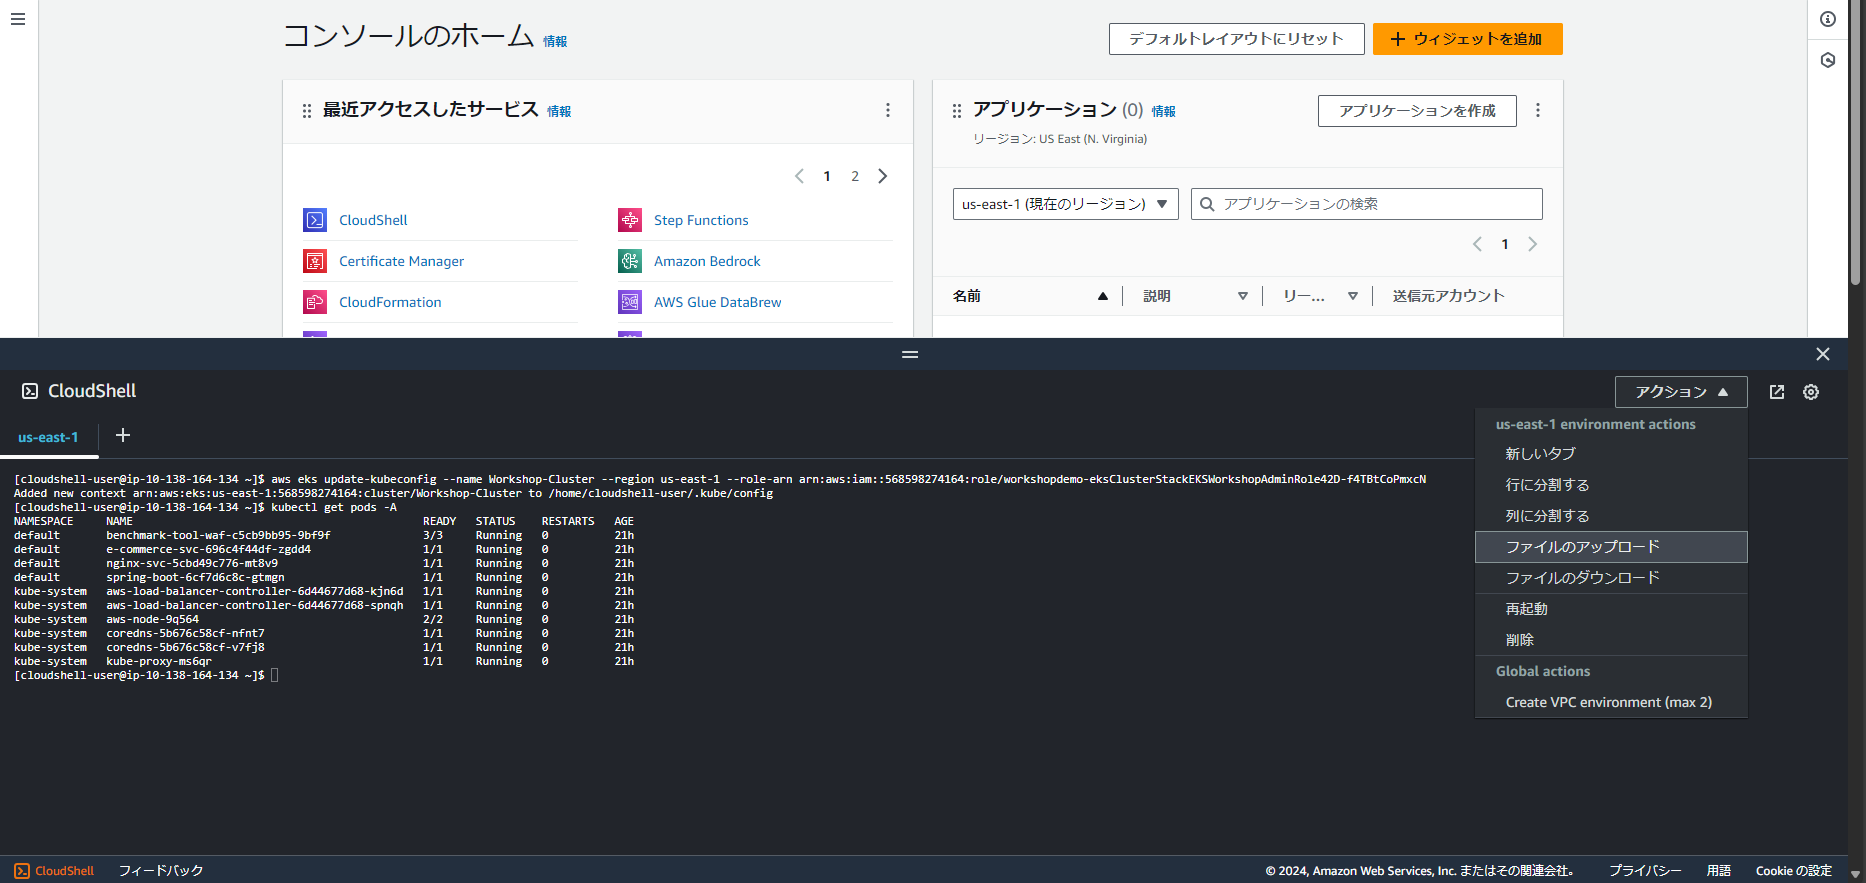The image size is (1866, 883).
Task: Click the CloudShell terminal prompt area
Action: (x=275, y=676)
